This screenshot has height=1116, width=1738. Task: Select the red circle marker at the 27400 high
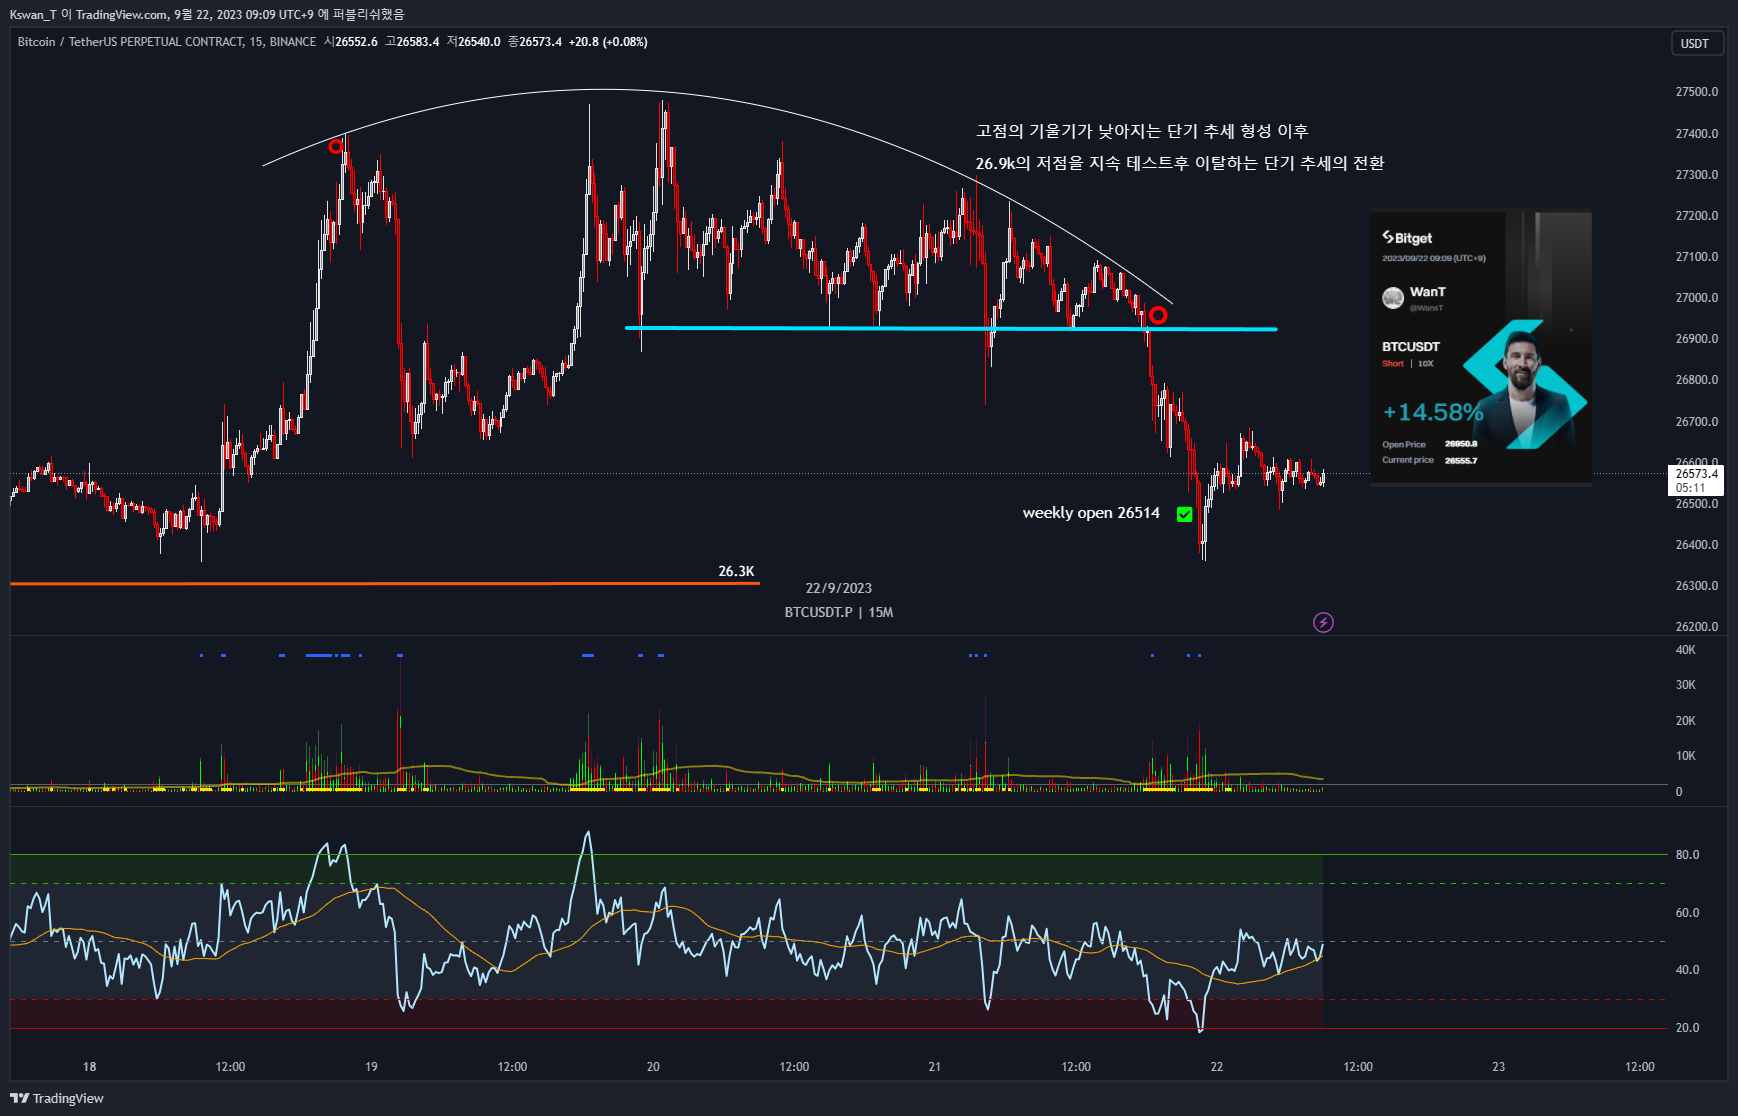click(x=336, y=147)
